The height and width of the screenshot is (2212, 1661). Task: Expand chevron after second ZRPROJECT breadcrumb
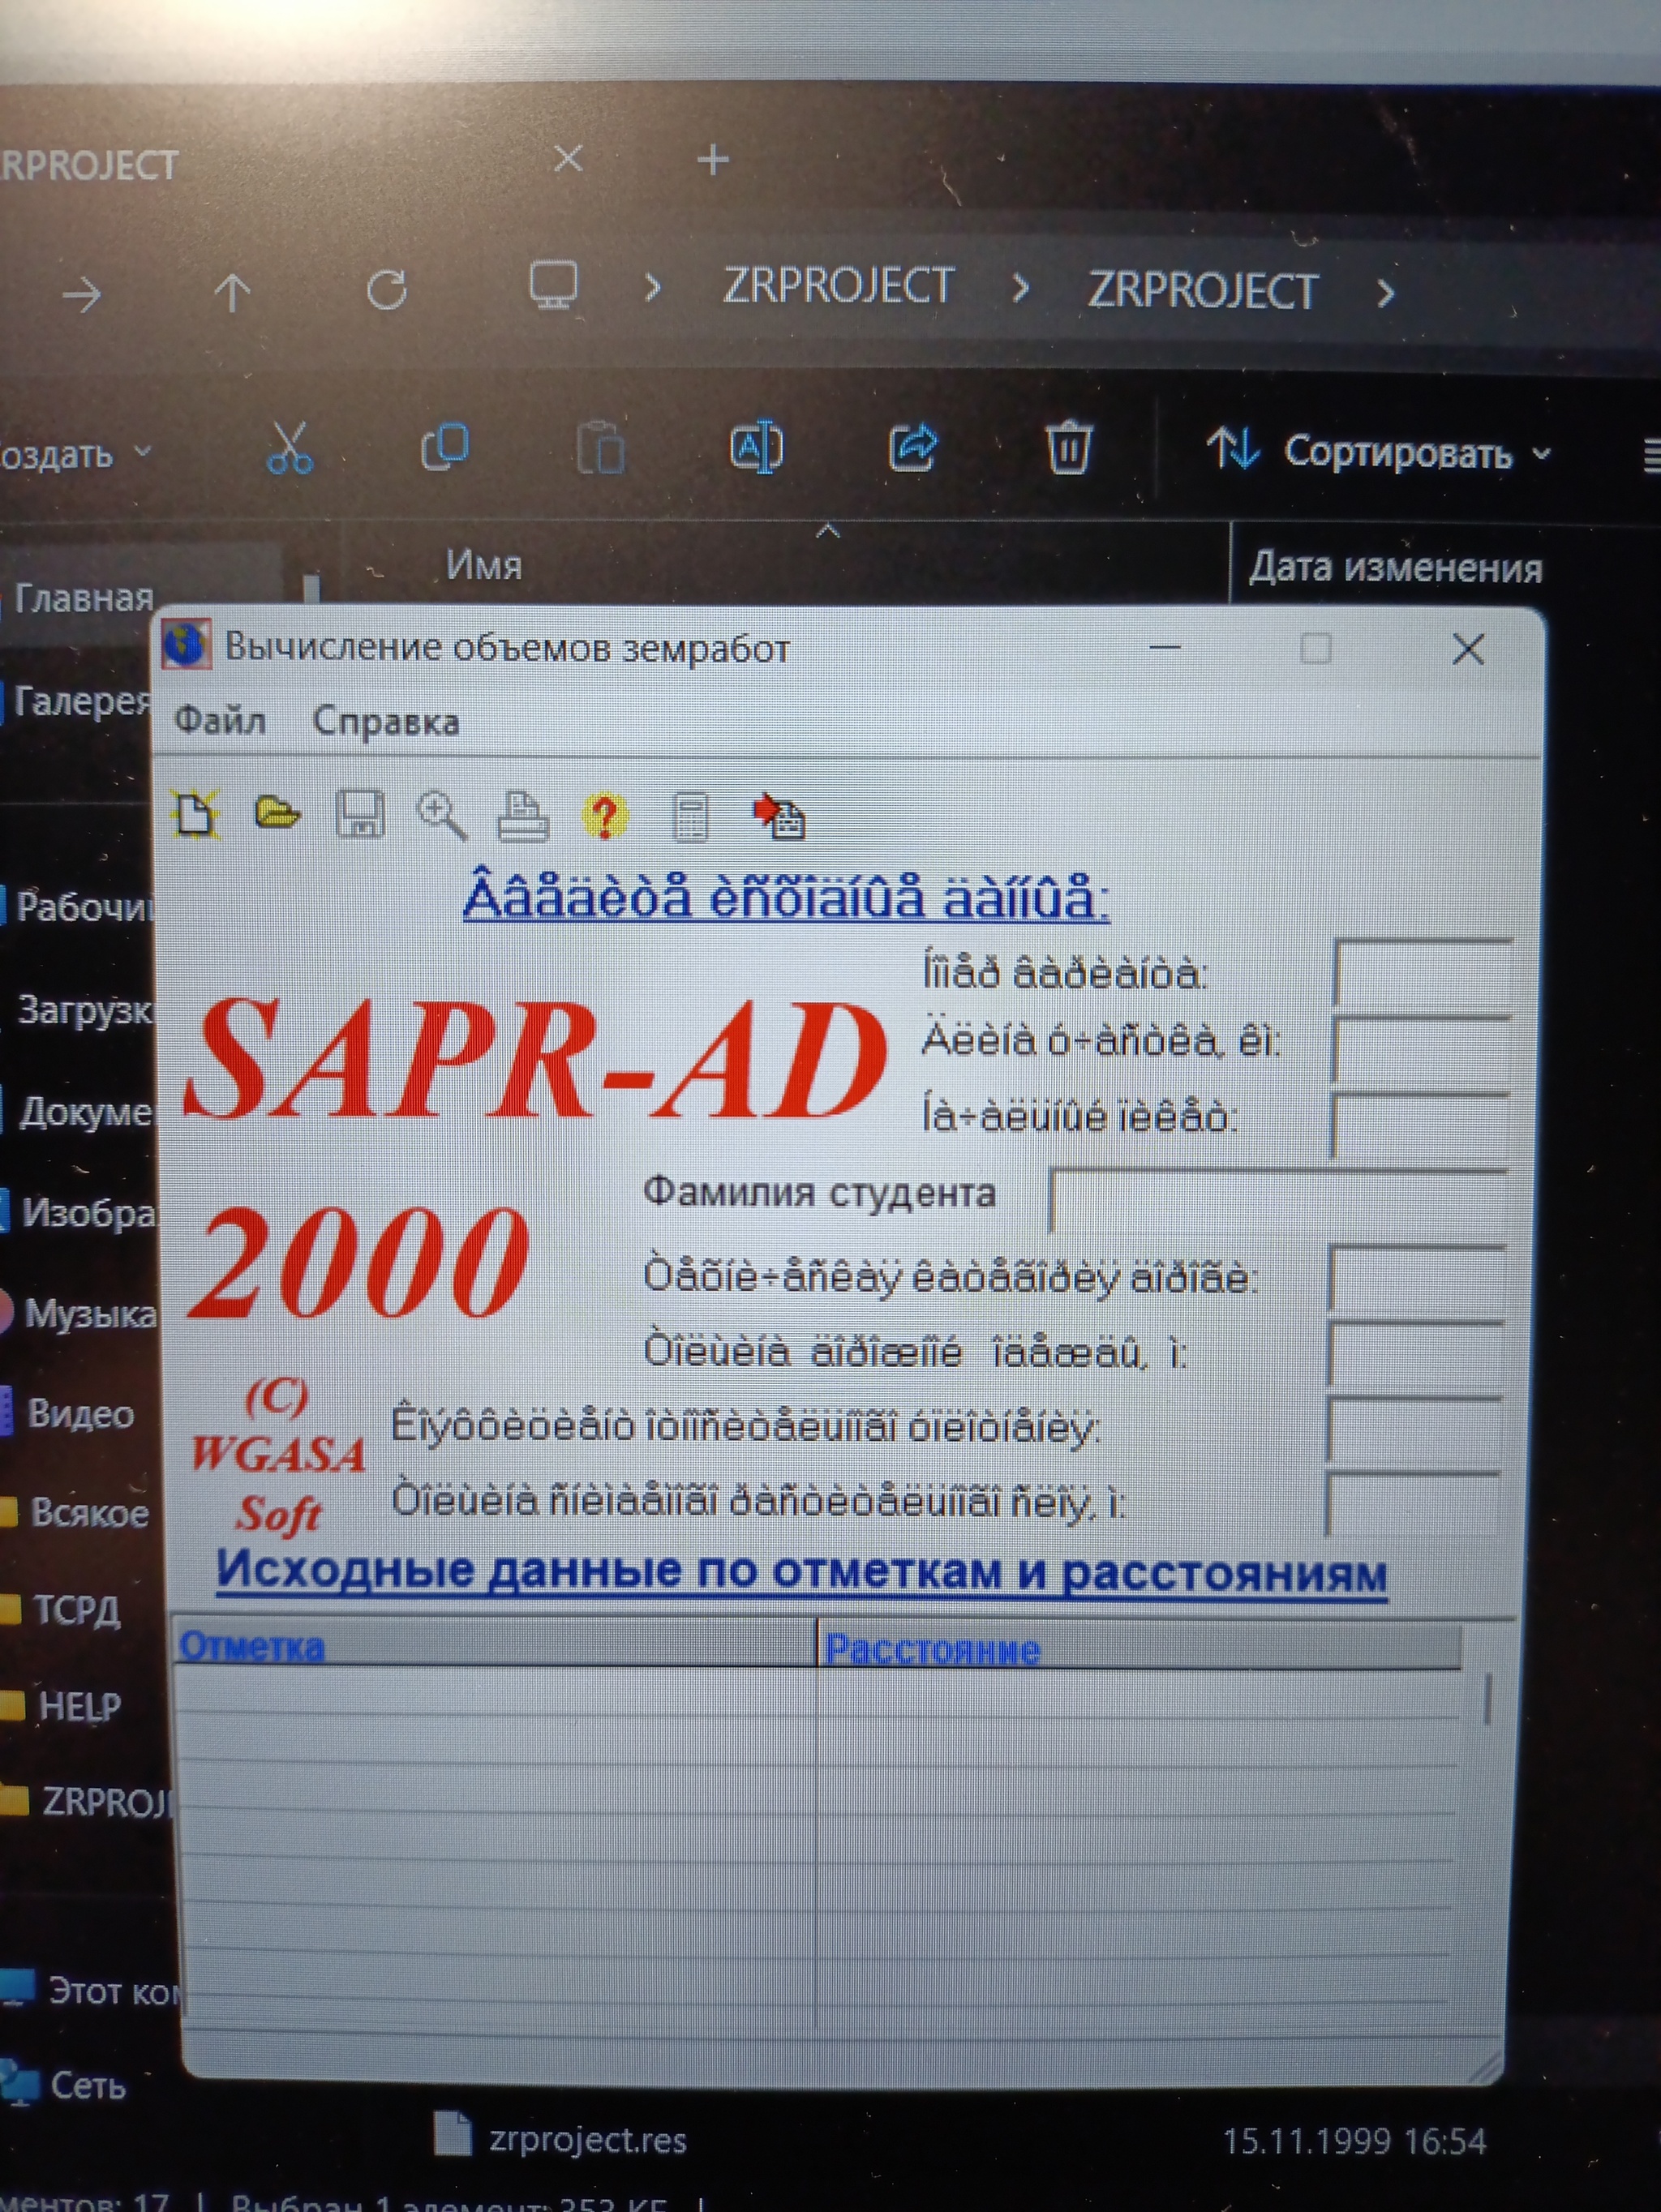click(1385, 293)
